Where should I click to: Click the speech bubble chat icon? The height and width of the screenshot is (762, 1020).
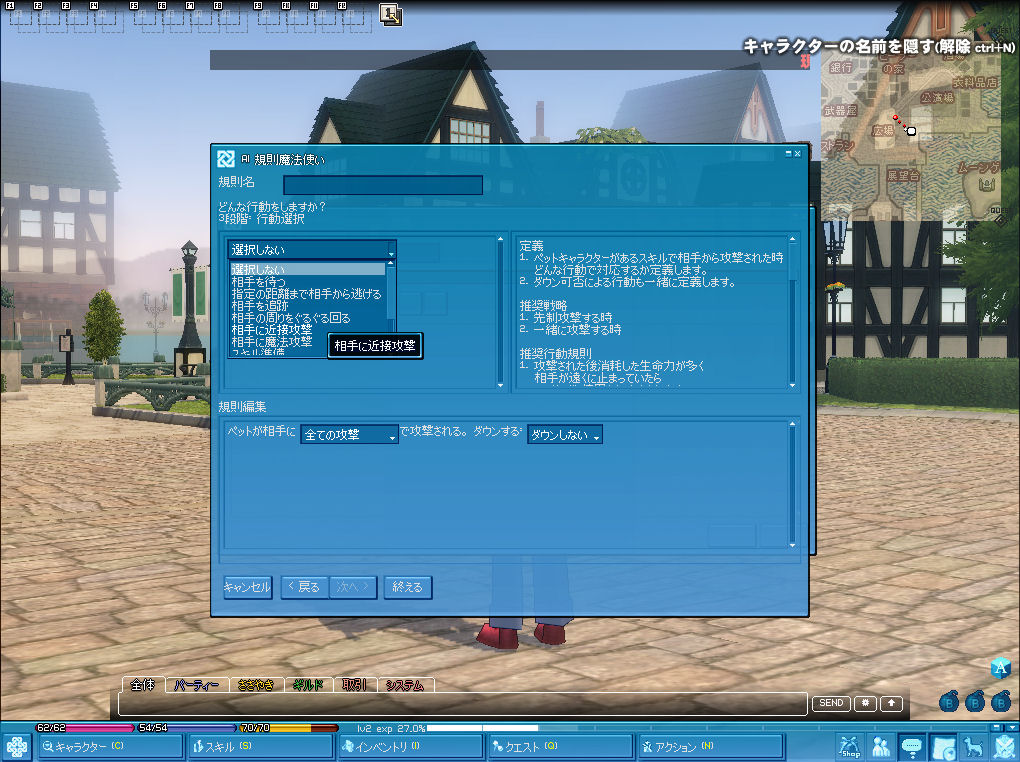[912, 746]
